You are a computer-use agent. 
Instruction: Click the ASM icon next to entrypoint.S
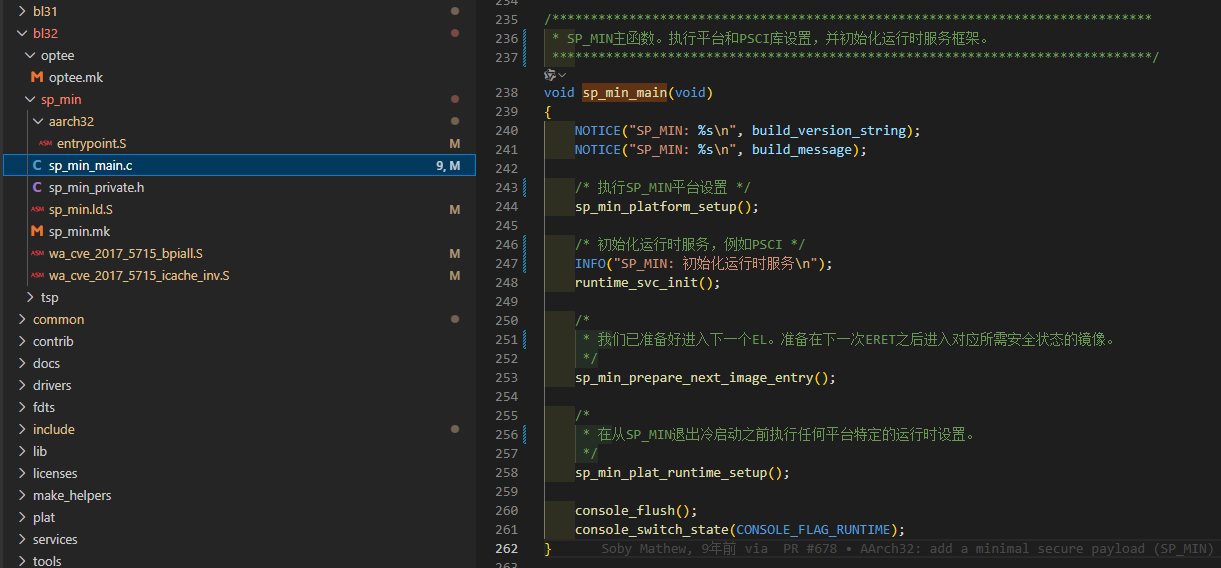coord(45,143)
